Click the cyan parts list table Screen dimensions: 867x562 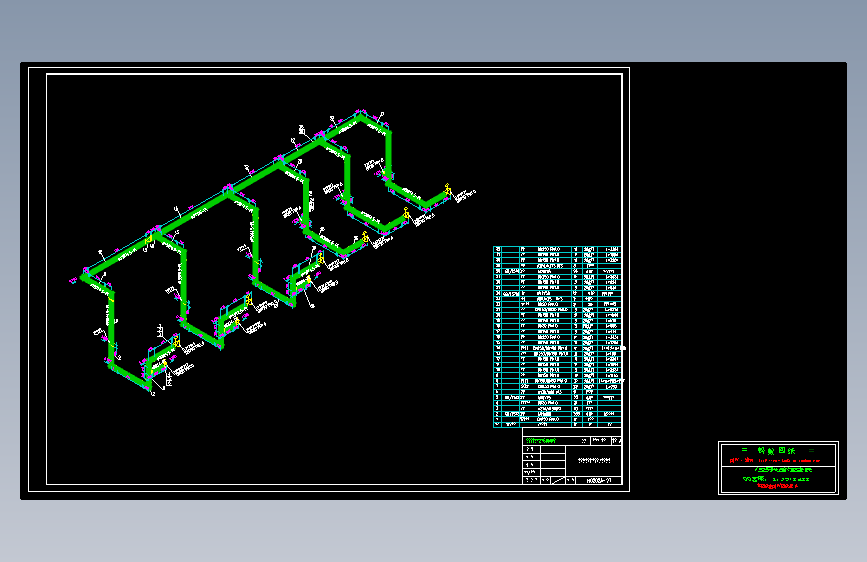557,336
